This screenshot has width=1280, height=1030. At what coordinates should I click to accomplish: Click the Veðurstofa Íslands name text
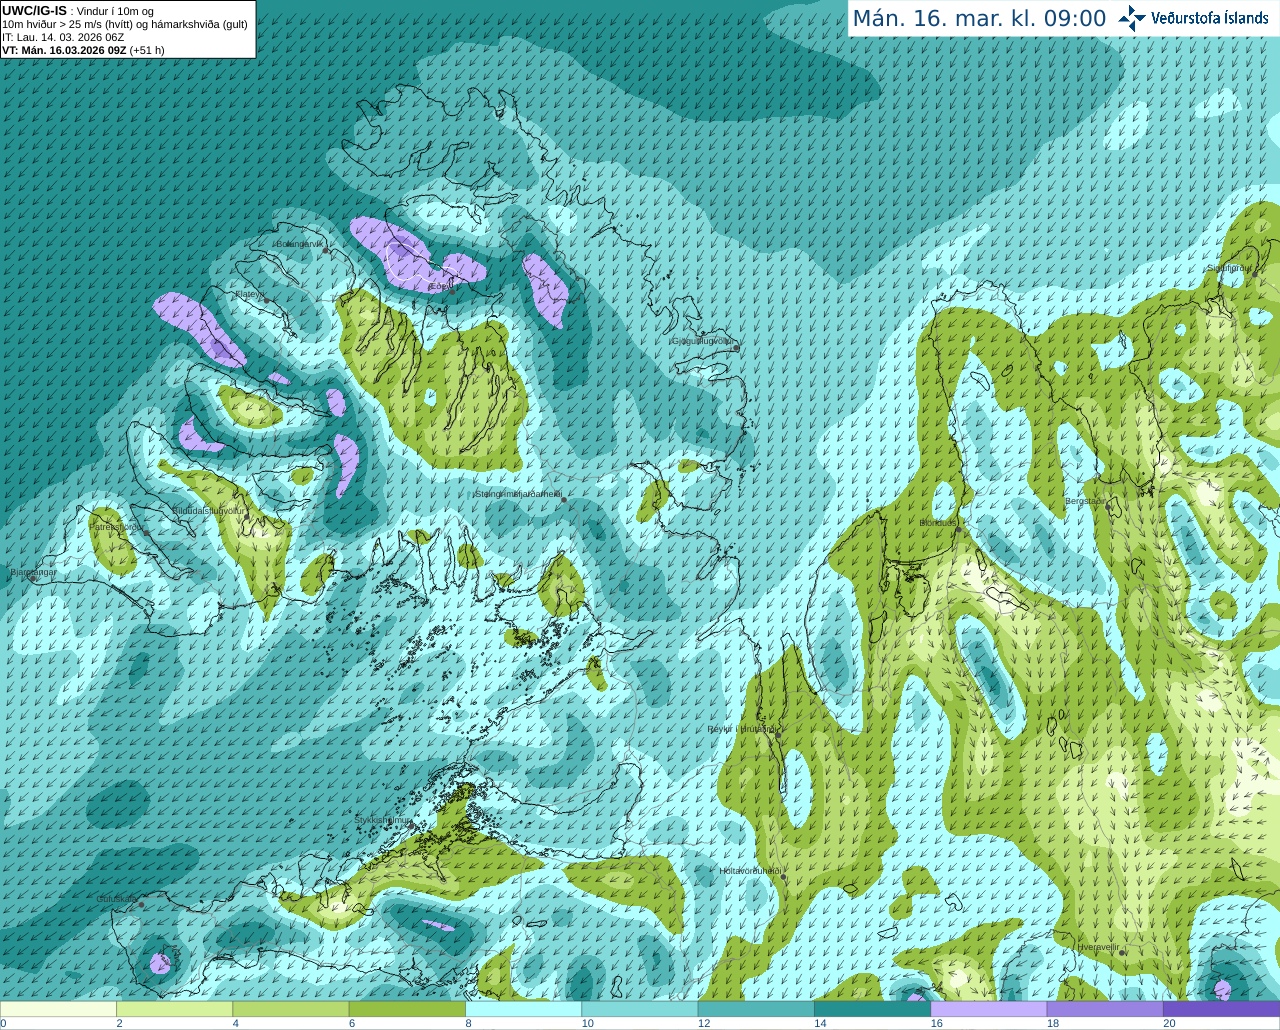point(1209,18)
